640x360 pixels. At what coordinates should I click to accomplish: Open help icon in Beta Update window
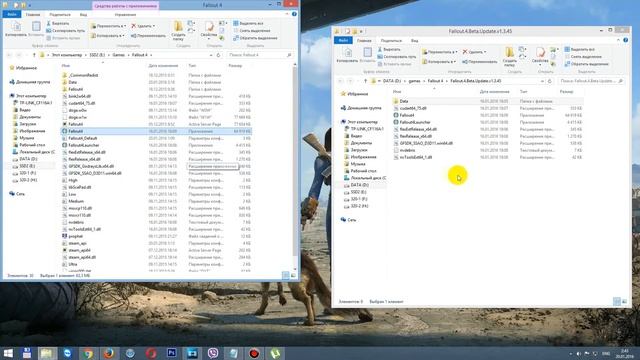coord(626,40)
